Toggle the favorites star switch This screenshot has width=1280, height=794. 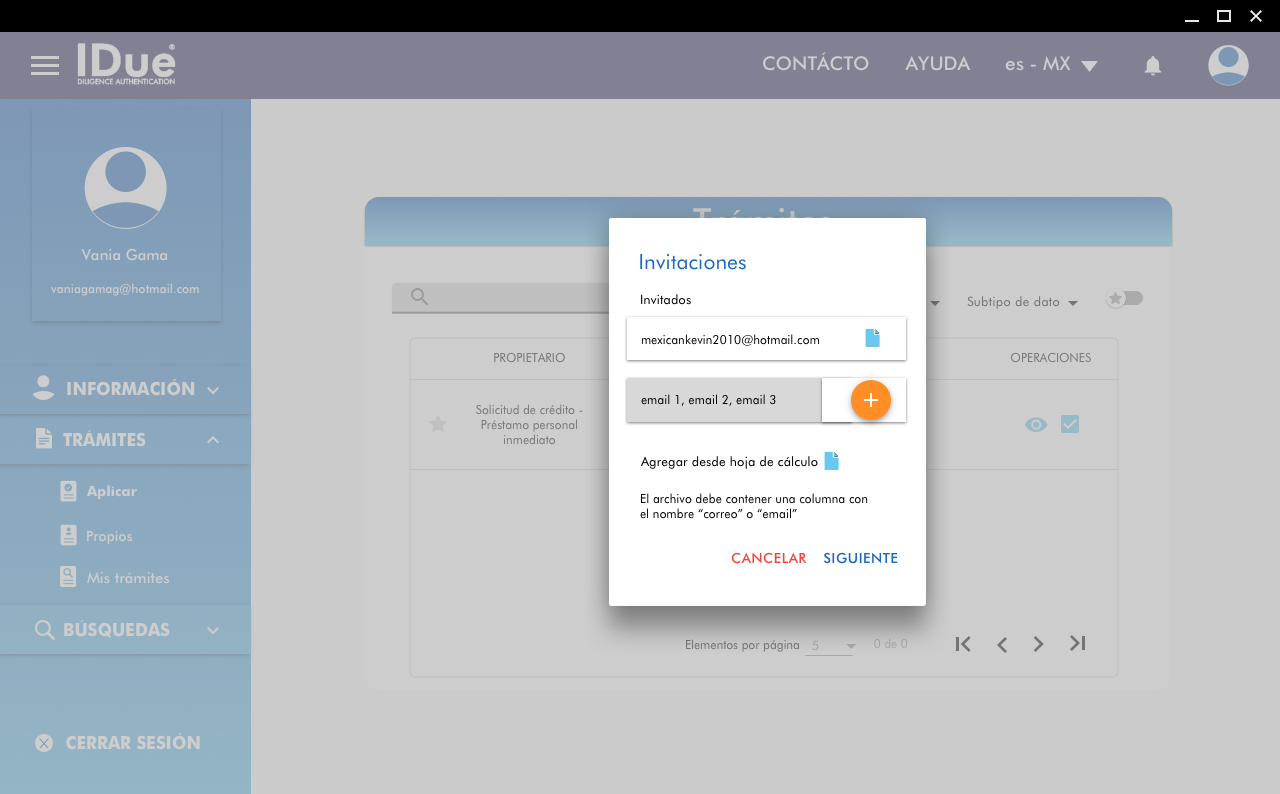1124,299
